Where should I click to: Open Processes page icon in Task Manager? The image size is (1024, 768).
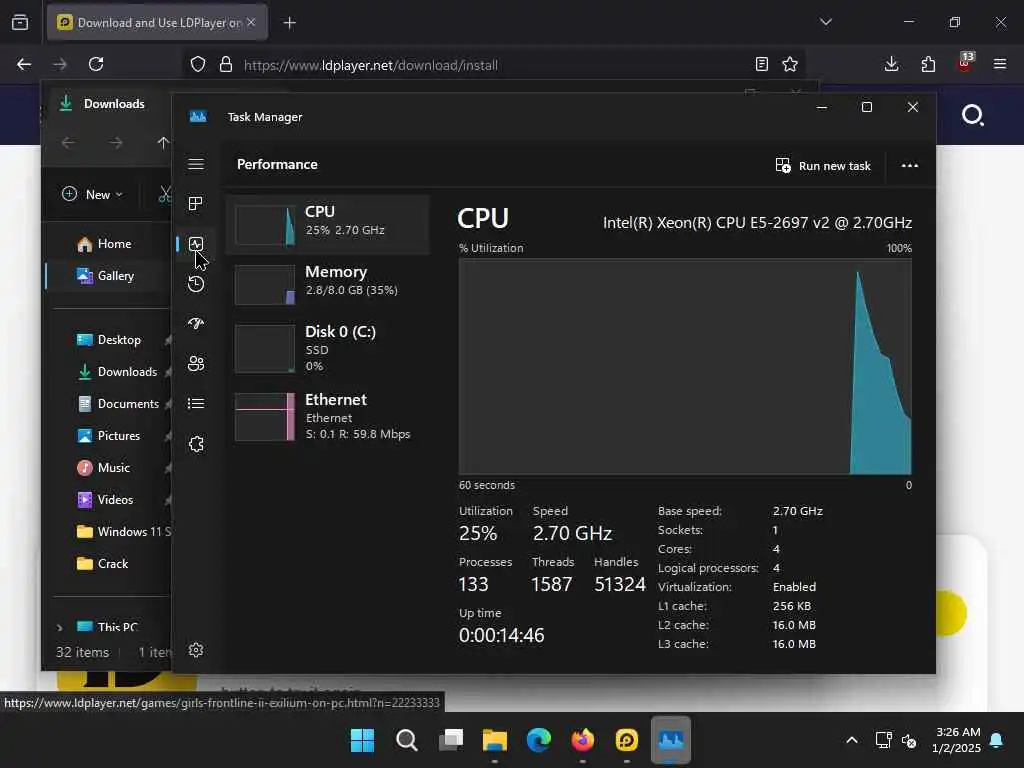(x=196, y=204)
